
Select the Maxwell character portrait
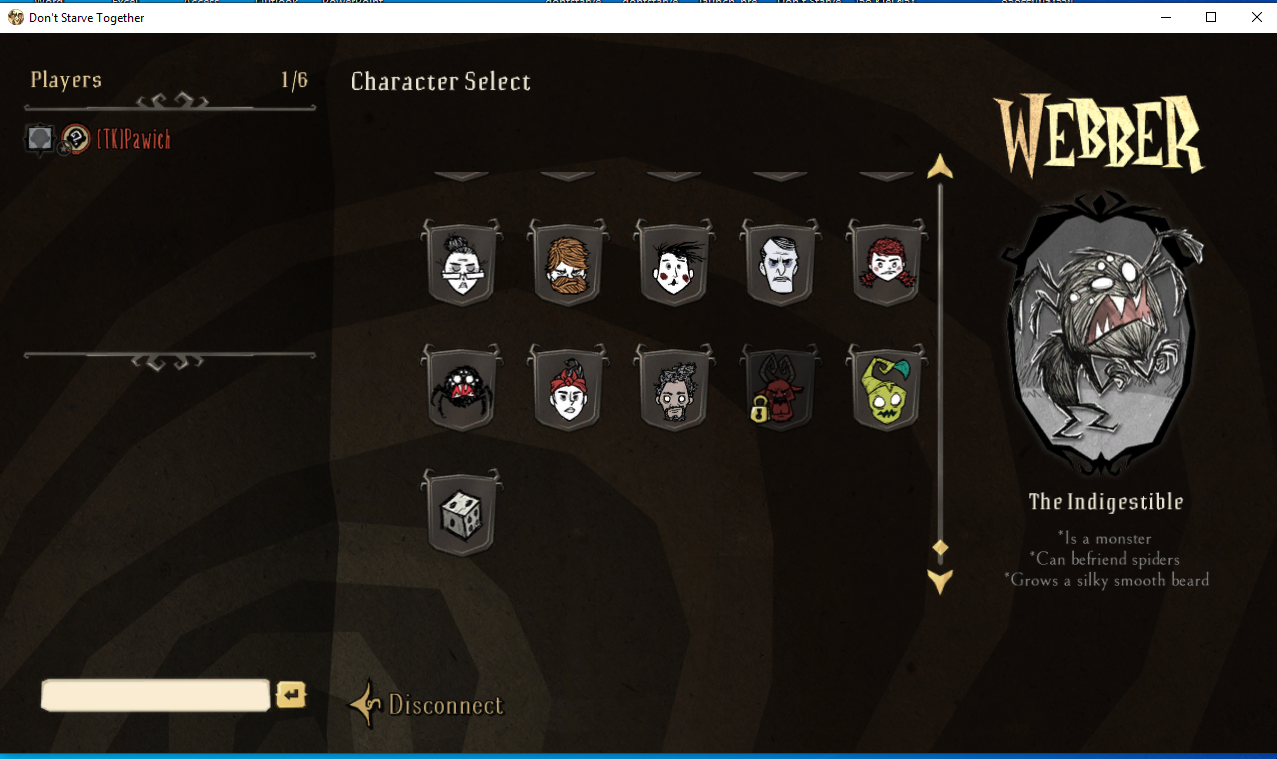point(780,264)
